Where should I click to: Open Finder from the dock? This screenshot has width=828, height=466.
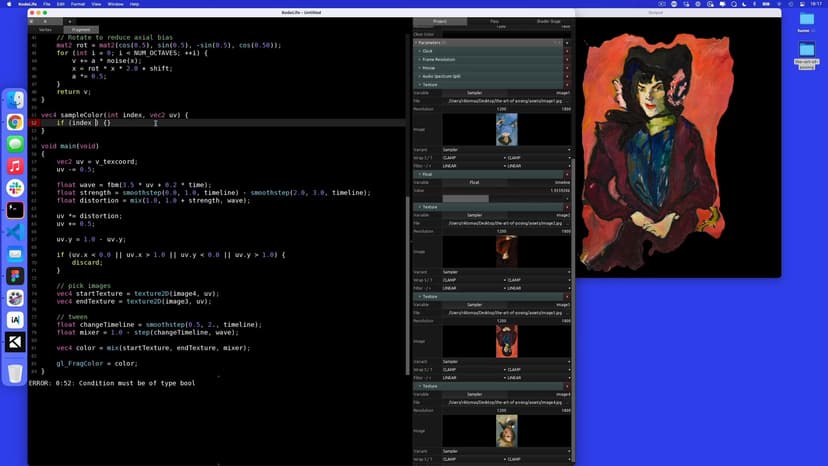tap(15, 100)
